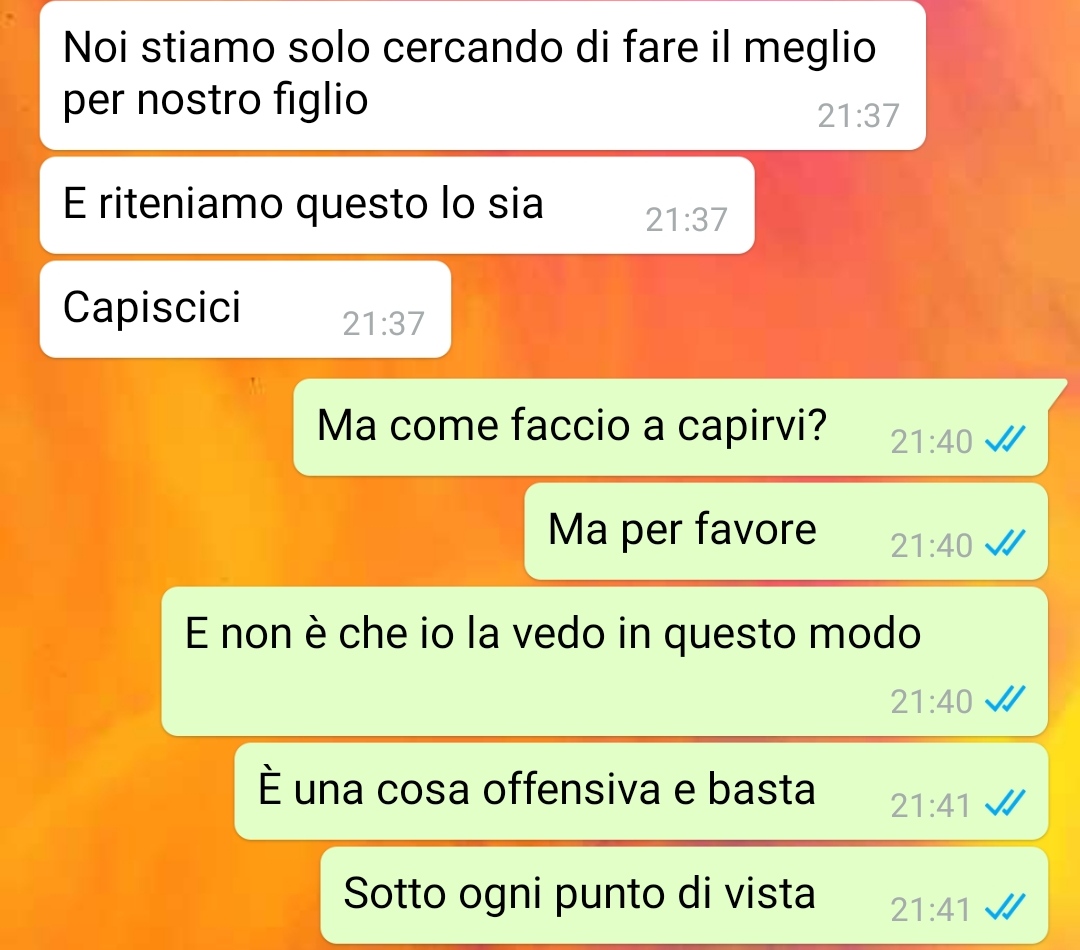Select the received message "Capiscici"
Image resolution: width=1080 pixels, height=950 pixels.
point(245,309)
